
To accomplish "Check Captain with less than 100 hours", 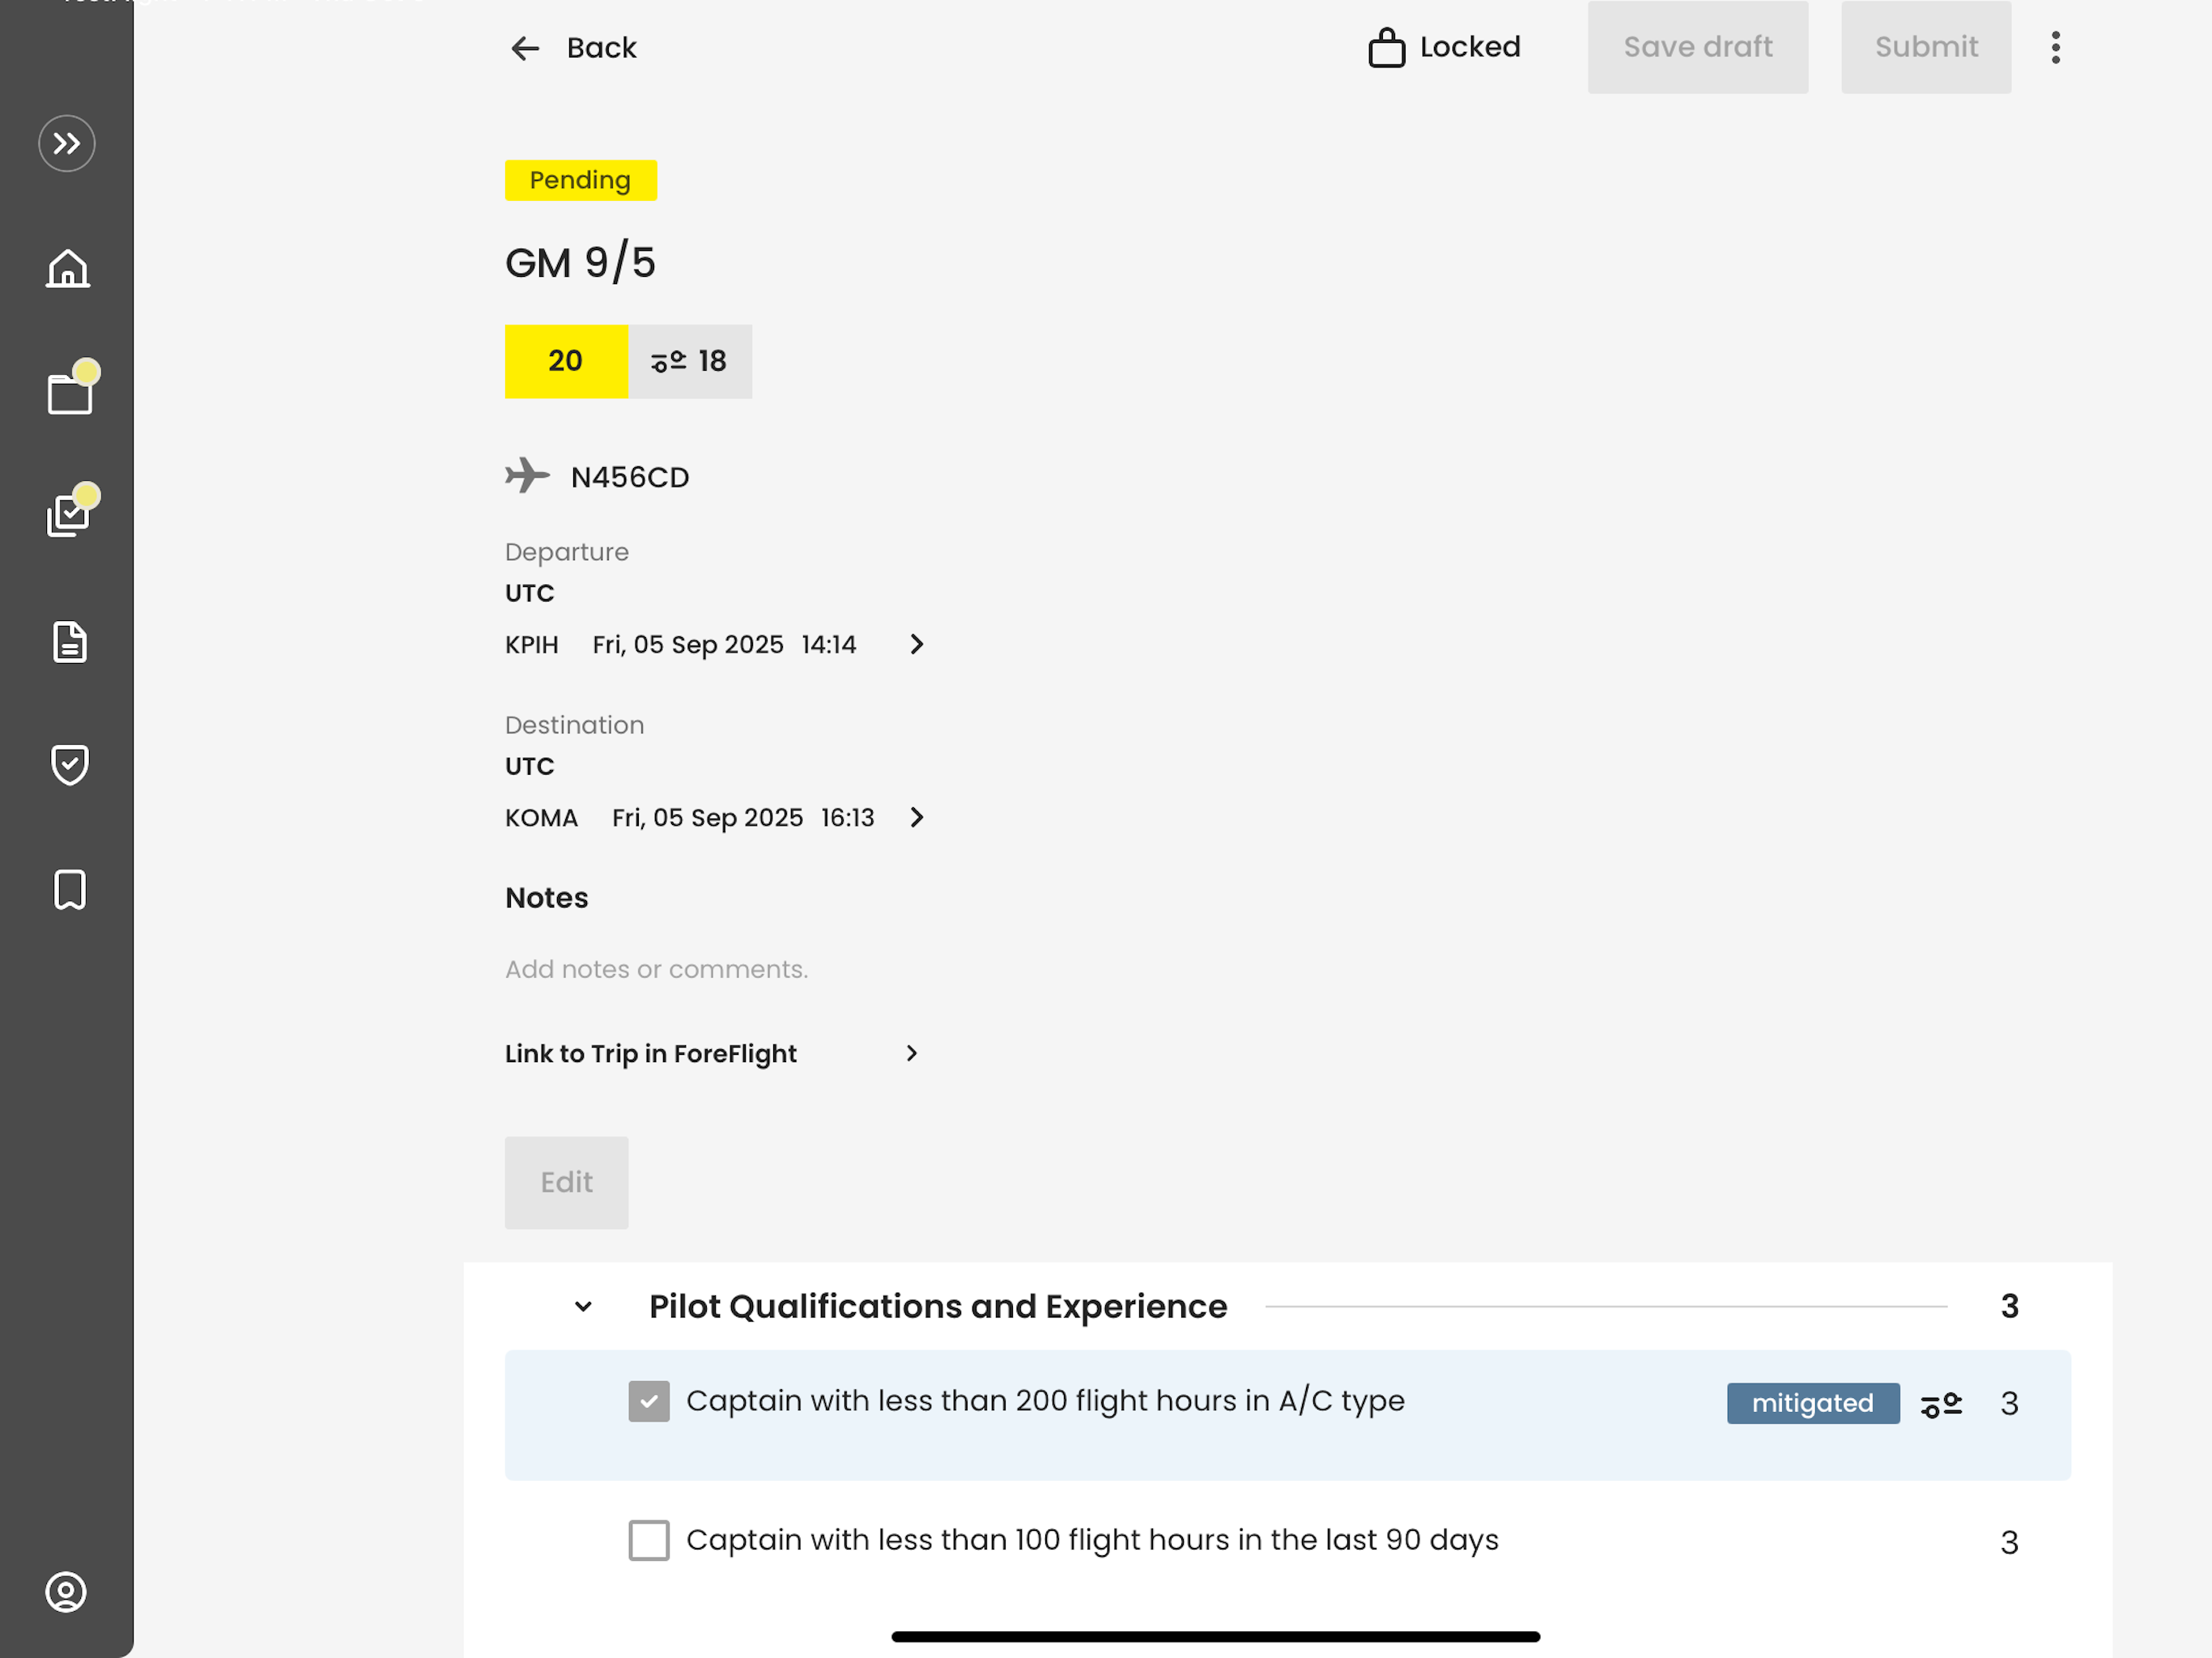I will click(649, 1540).
